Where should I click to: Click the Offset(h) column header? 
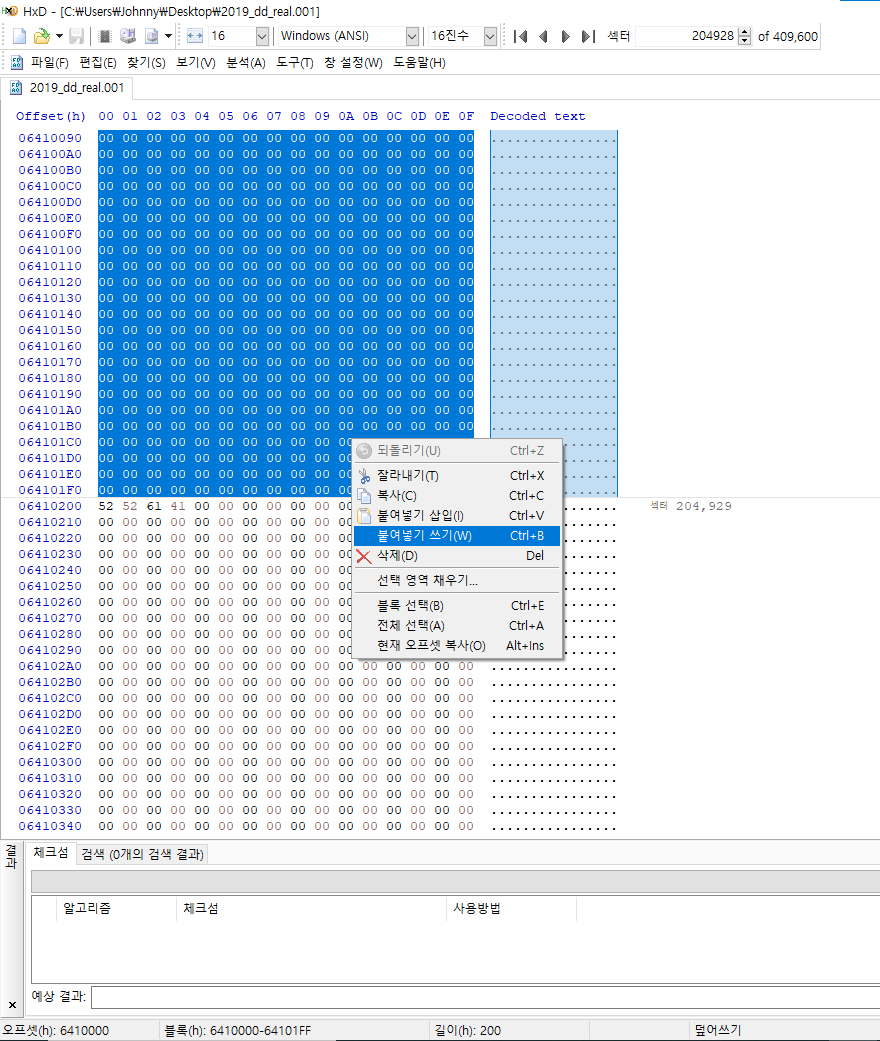[x=51, y=116]
